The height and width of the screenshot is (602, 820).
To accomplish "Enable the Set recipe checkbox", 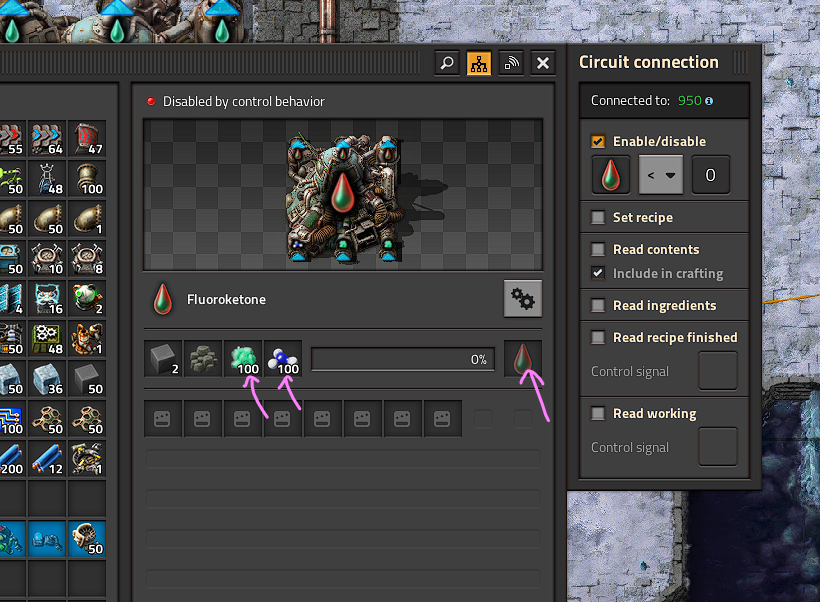I will click(598, 218).
